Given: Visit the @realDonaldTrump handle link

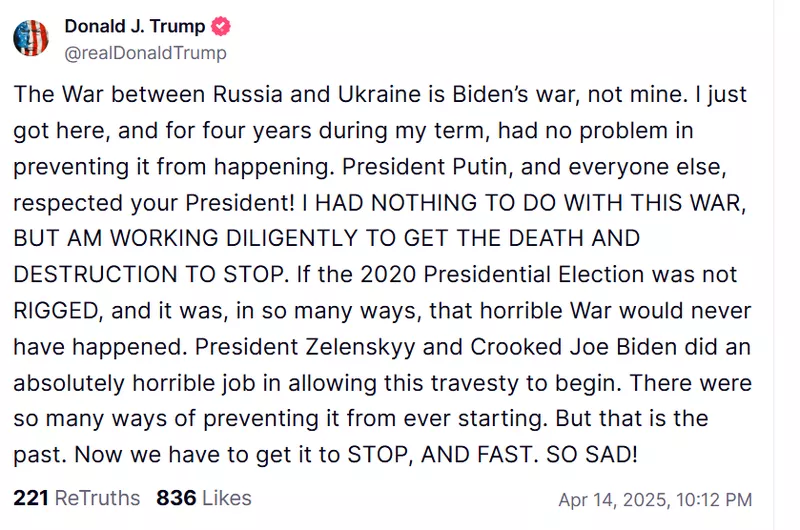Looking at the screenshot, I should pos(145,53).
